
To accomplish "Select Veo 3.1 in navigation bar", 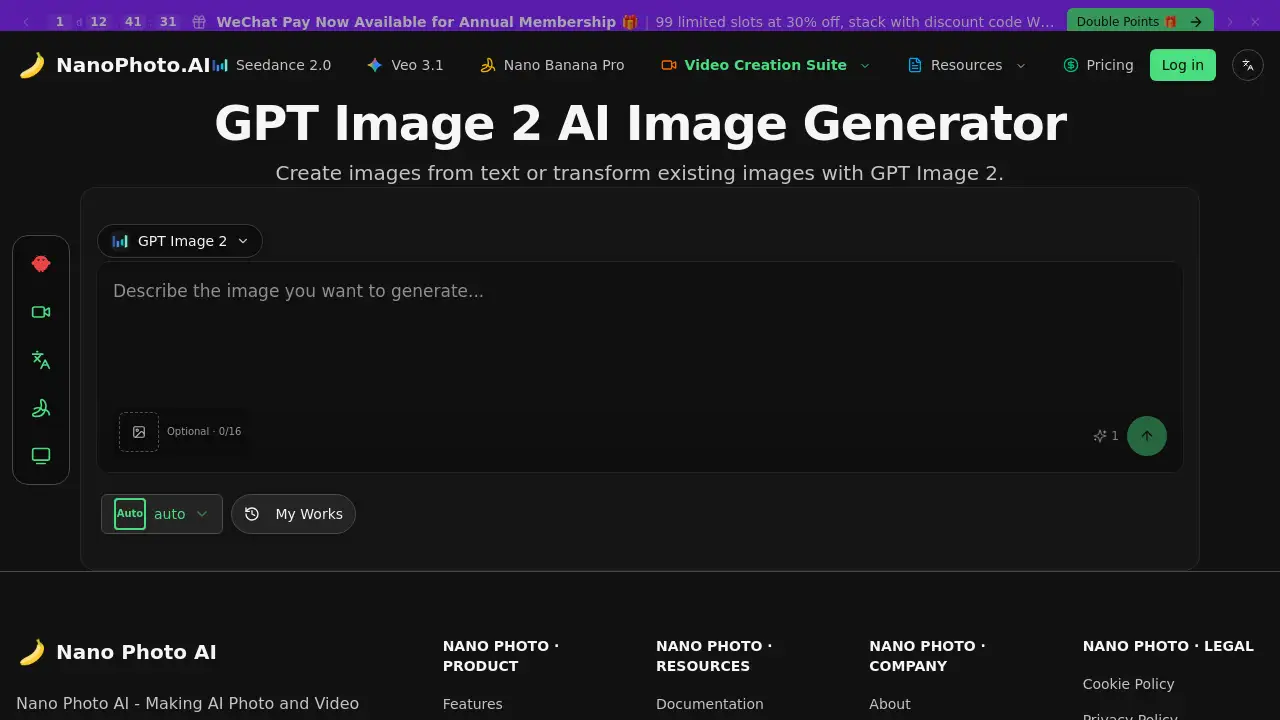I will click(x=404, y=65).
